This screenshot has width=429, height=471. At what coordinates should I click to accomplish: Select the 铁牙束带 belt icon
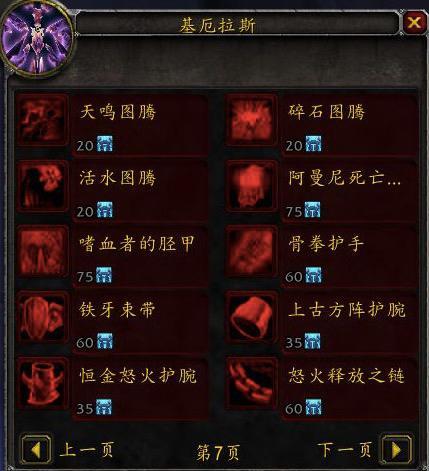coord(42,317)
